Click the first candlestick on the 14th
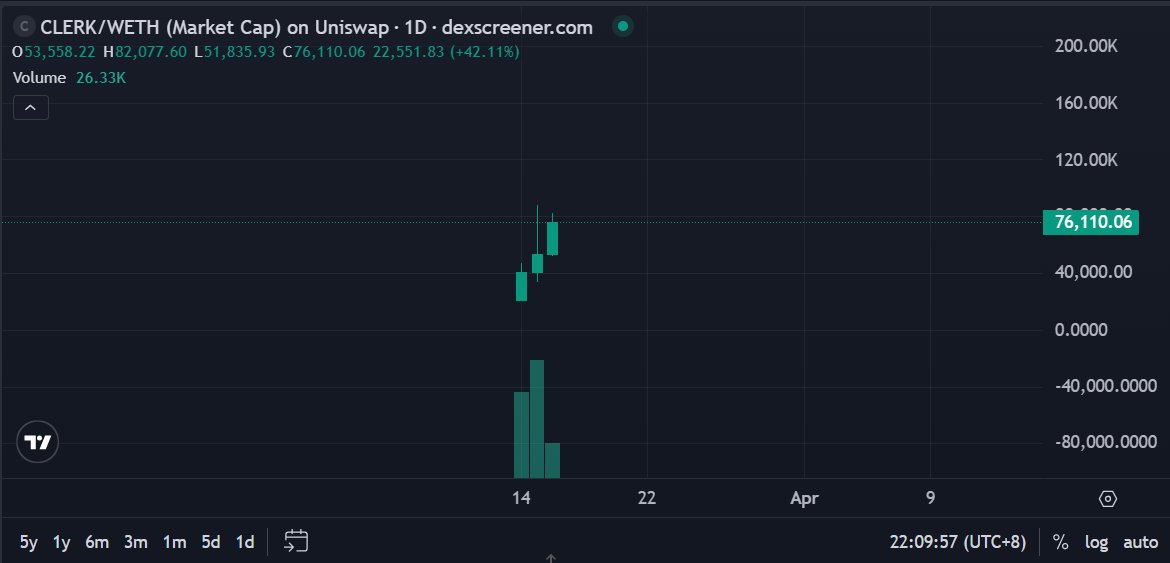 (x=522, y=286)
